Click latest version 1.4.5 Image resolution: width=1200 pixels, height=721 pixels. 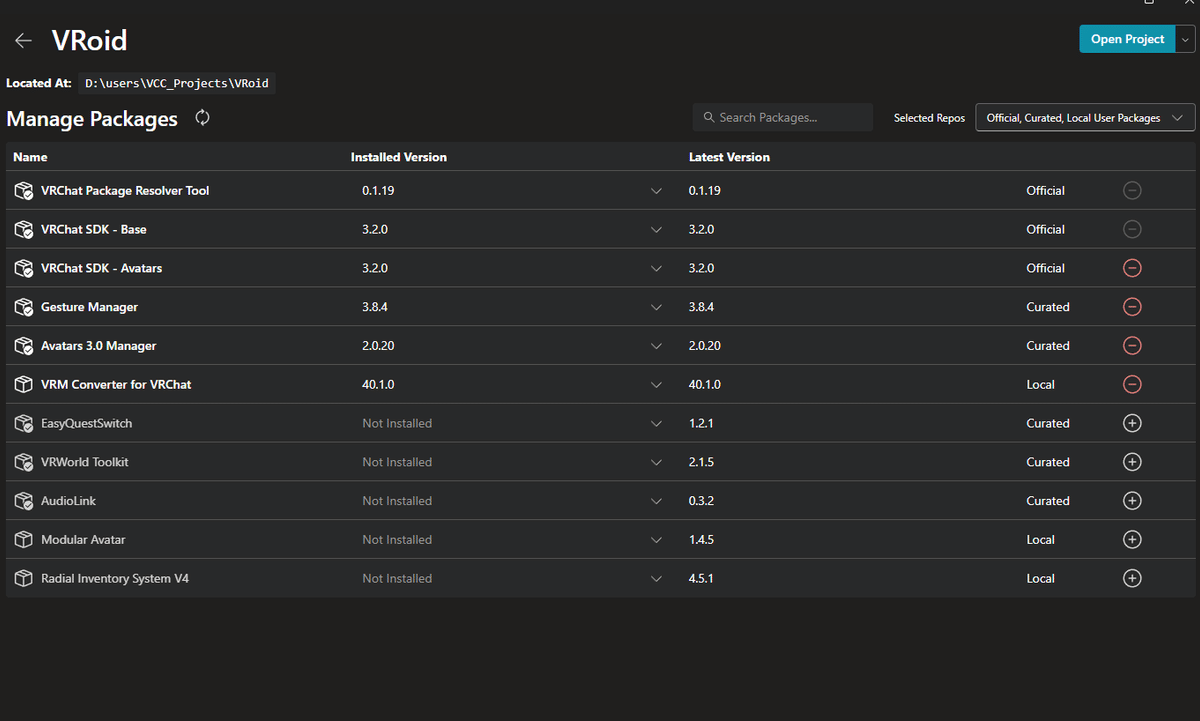point(702,540)
